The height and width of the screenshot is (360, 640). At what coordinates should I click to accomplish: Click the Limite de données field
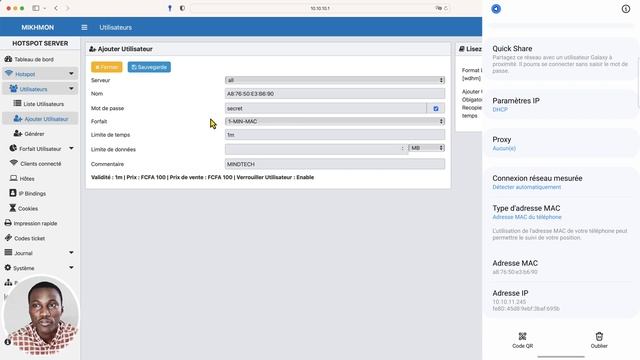(x=316, y=149)
